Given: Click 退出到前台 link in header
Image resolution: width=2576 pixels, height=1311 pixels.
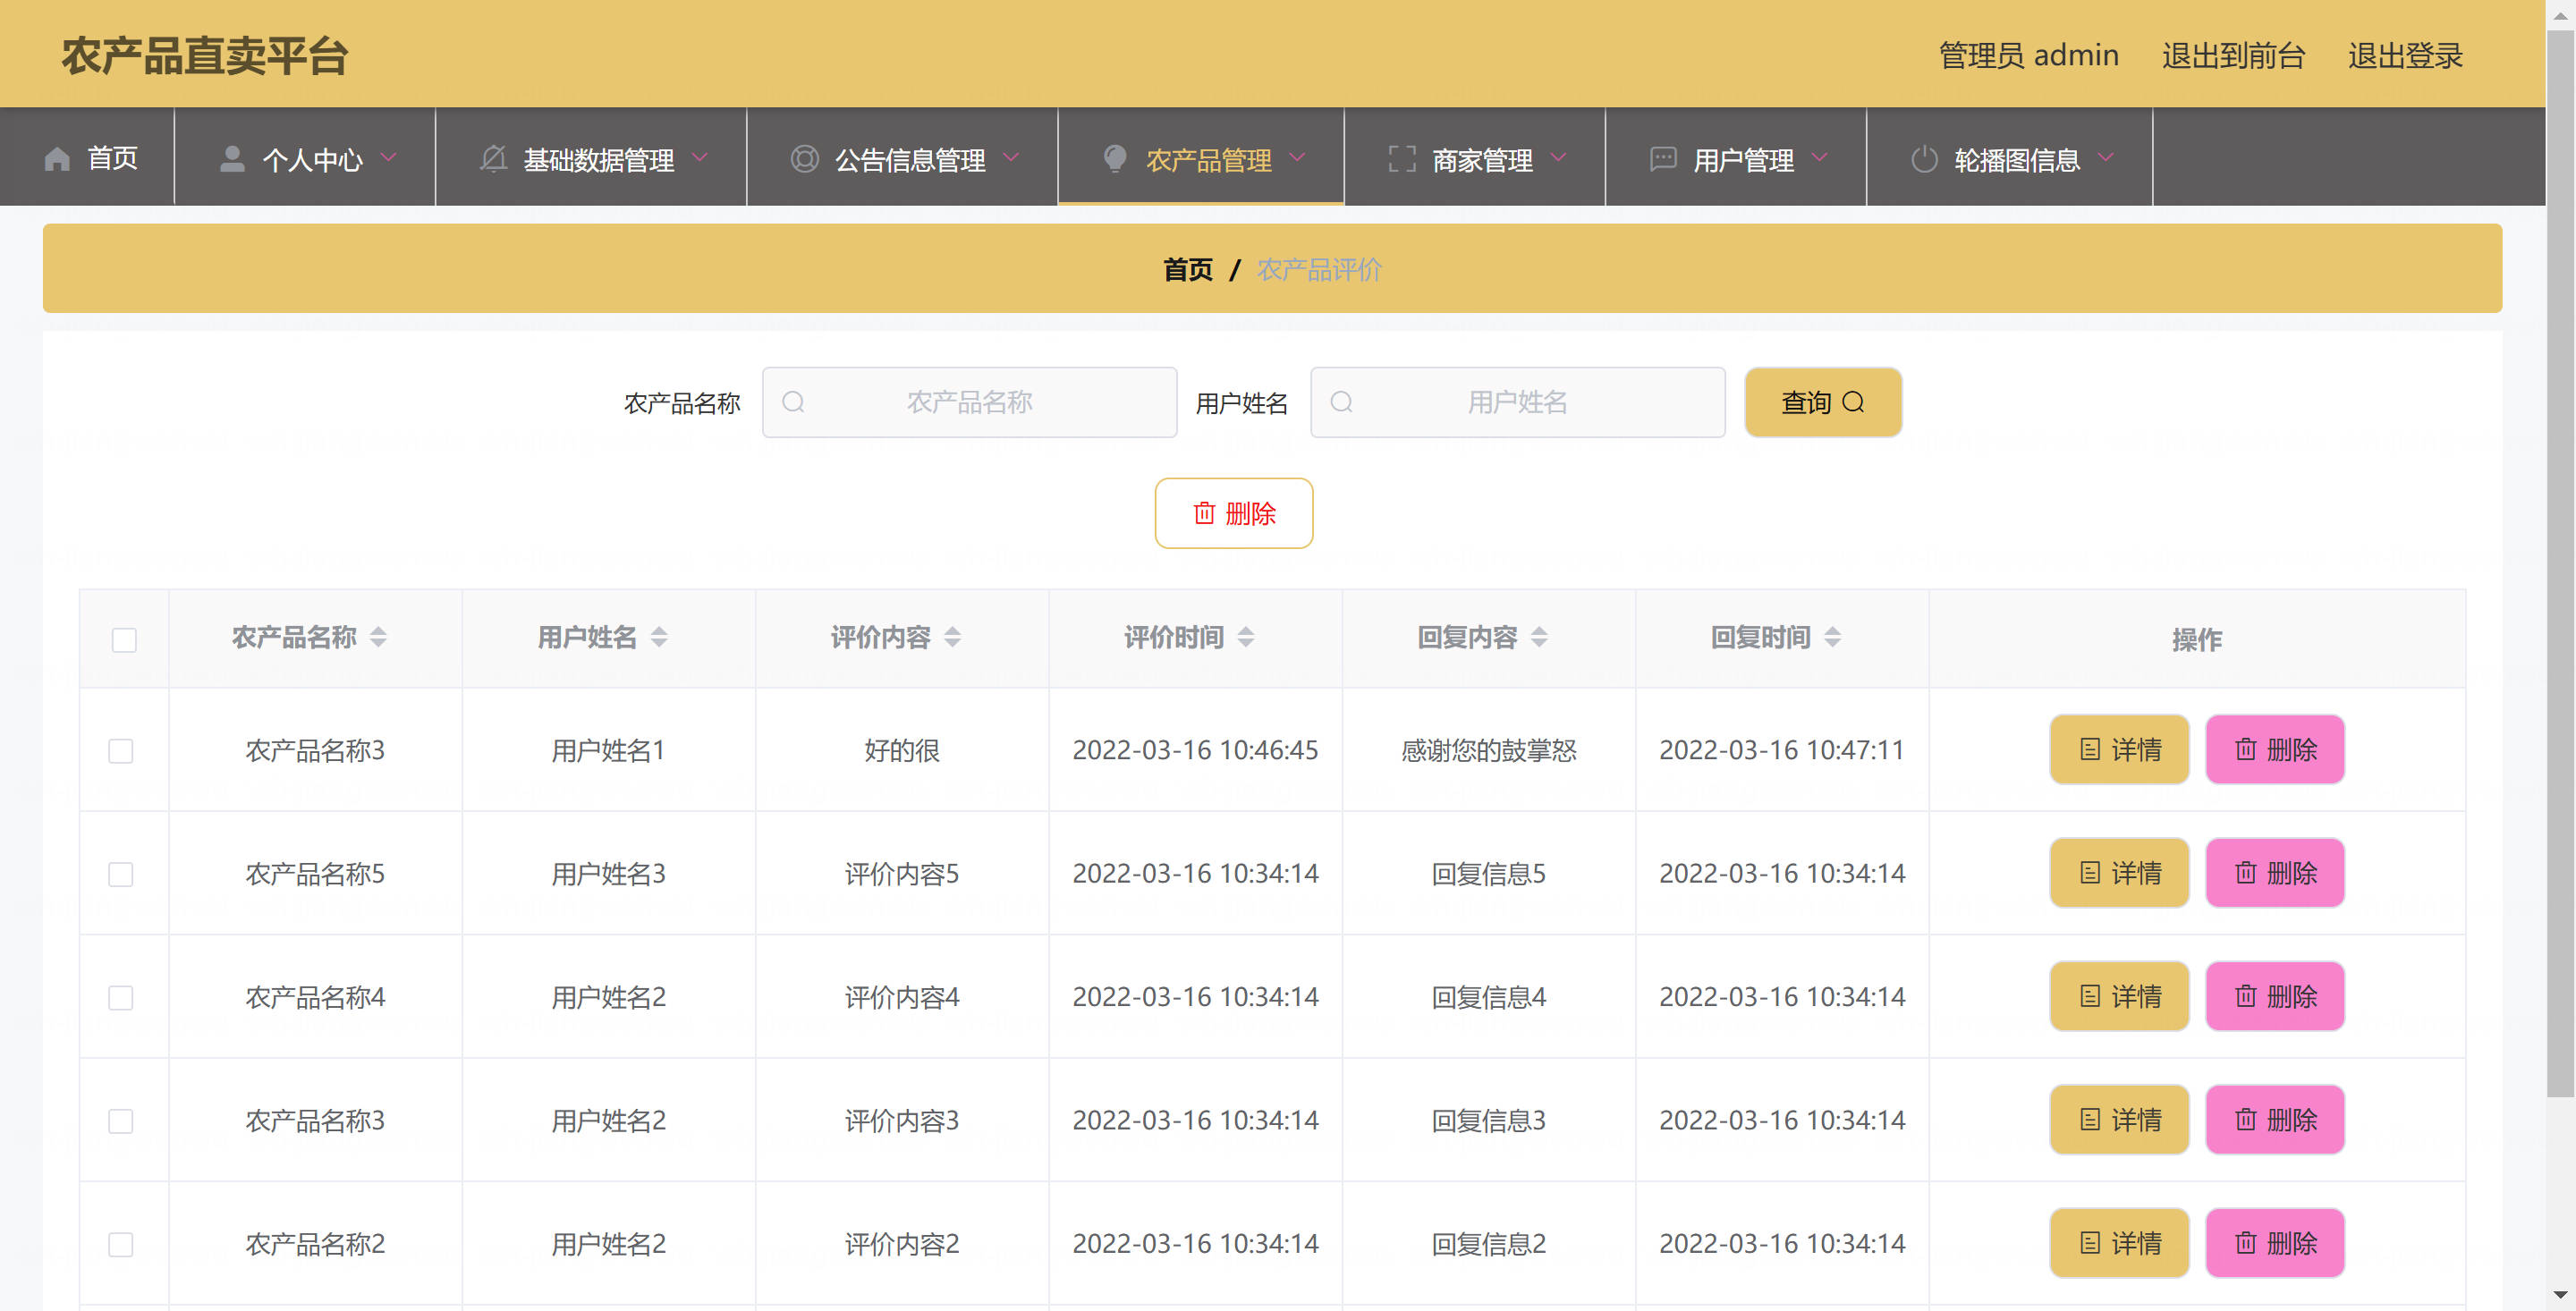Looking at the screenshot, I should tap(2233, 56).
